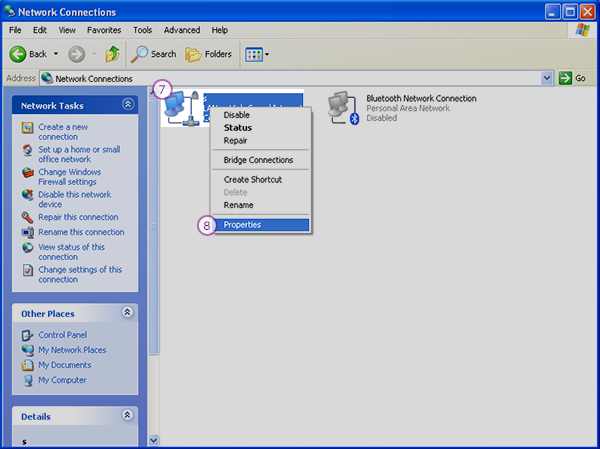600x449 pixels.
Task: Open the My Network Places link
Action: (72, 350)
